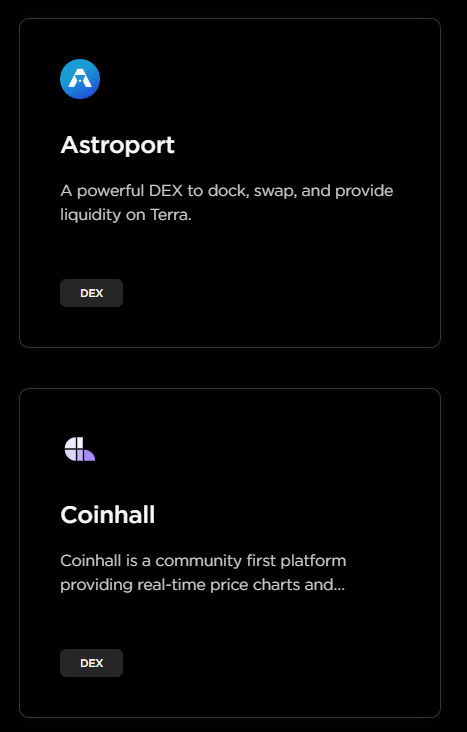The width and height of the screenshot is (467, 732).
Task: Click 'Coinhall is a community first platform' line
Action: pyautogui.click(x=203, y=561)
